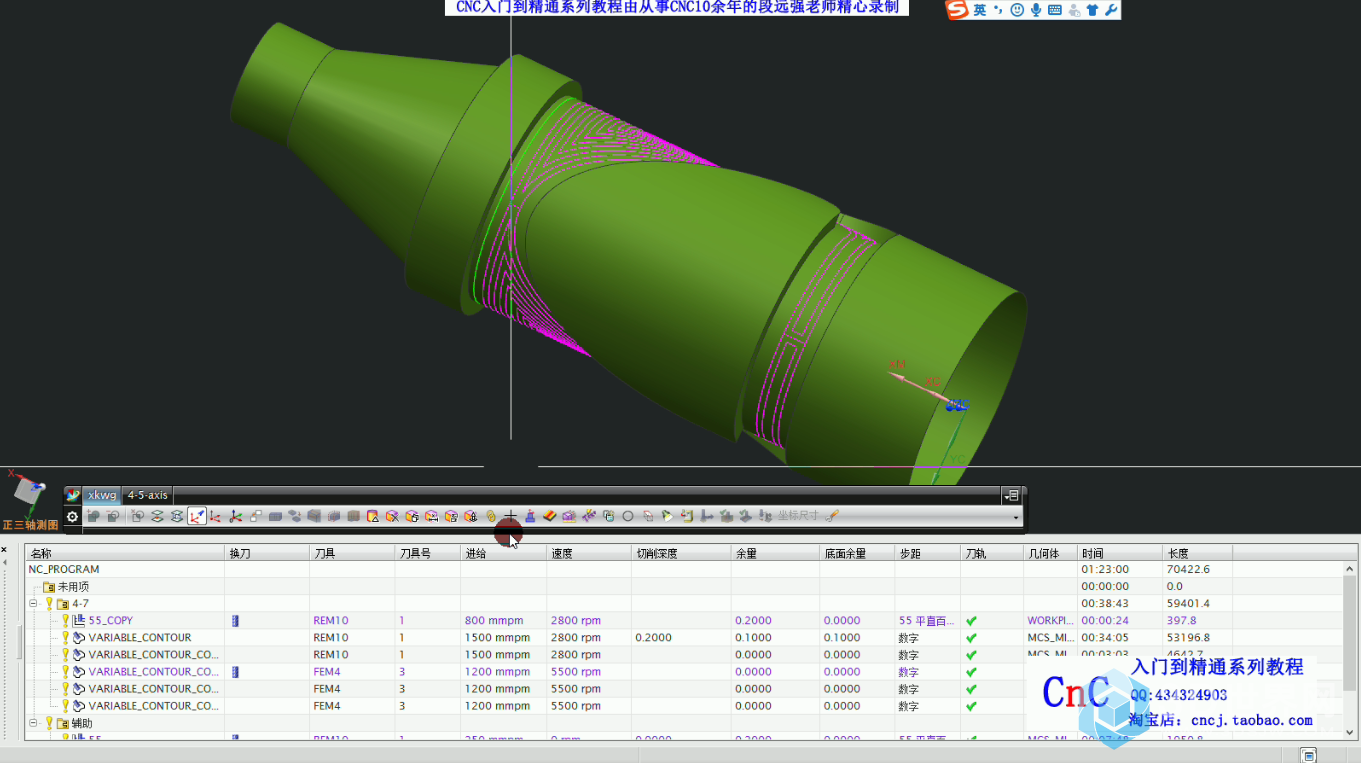
Task: Select the 未用项 folder node
Action: 72,586
